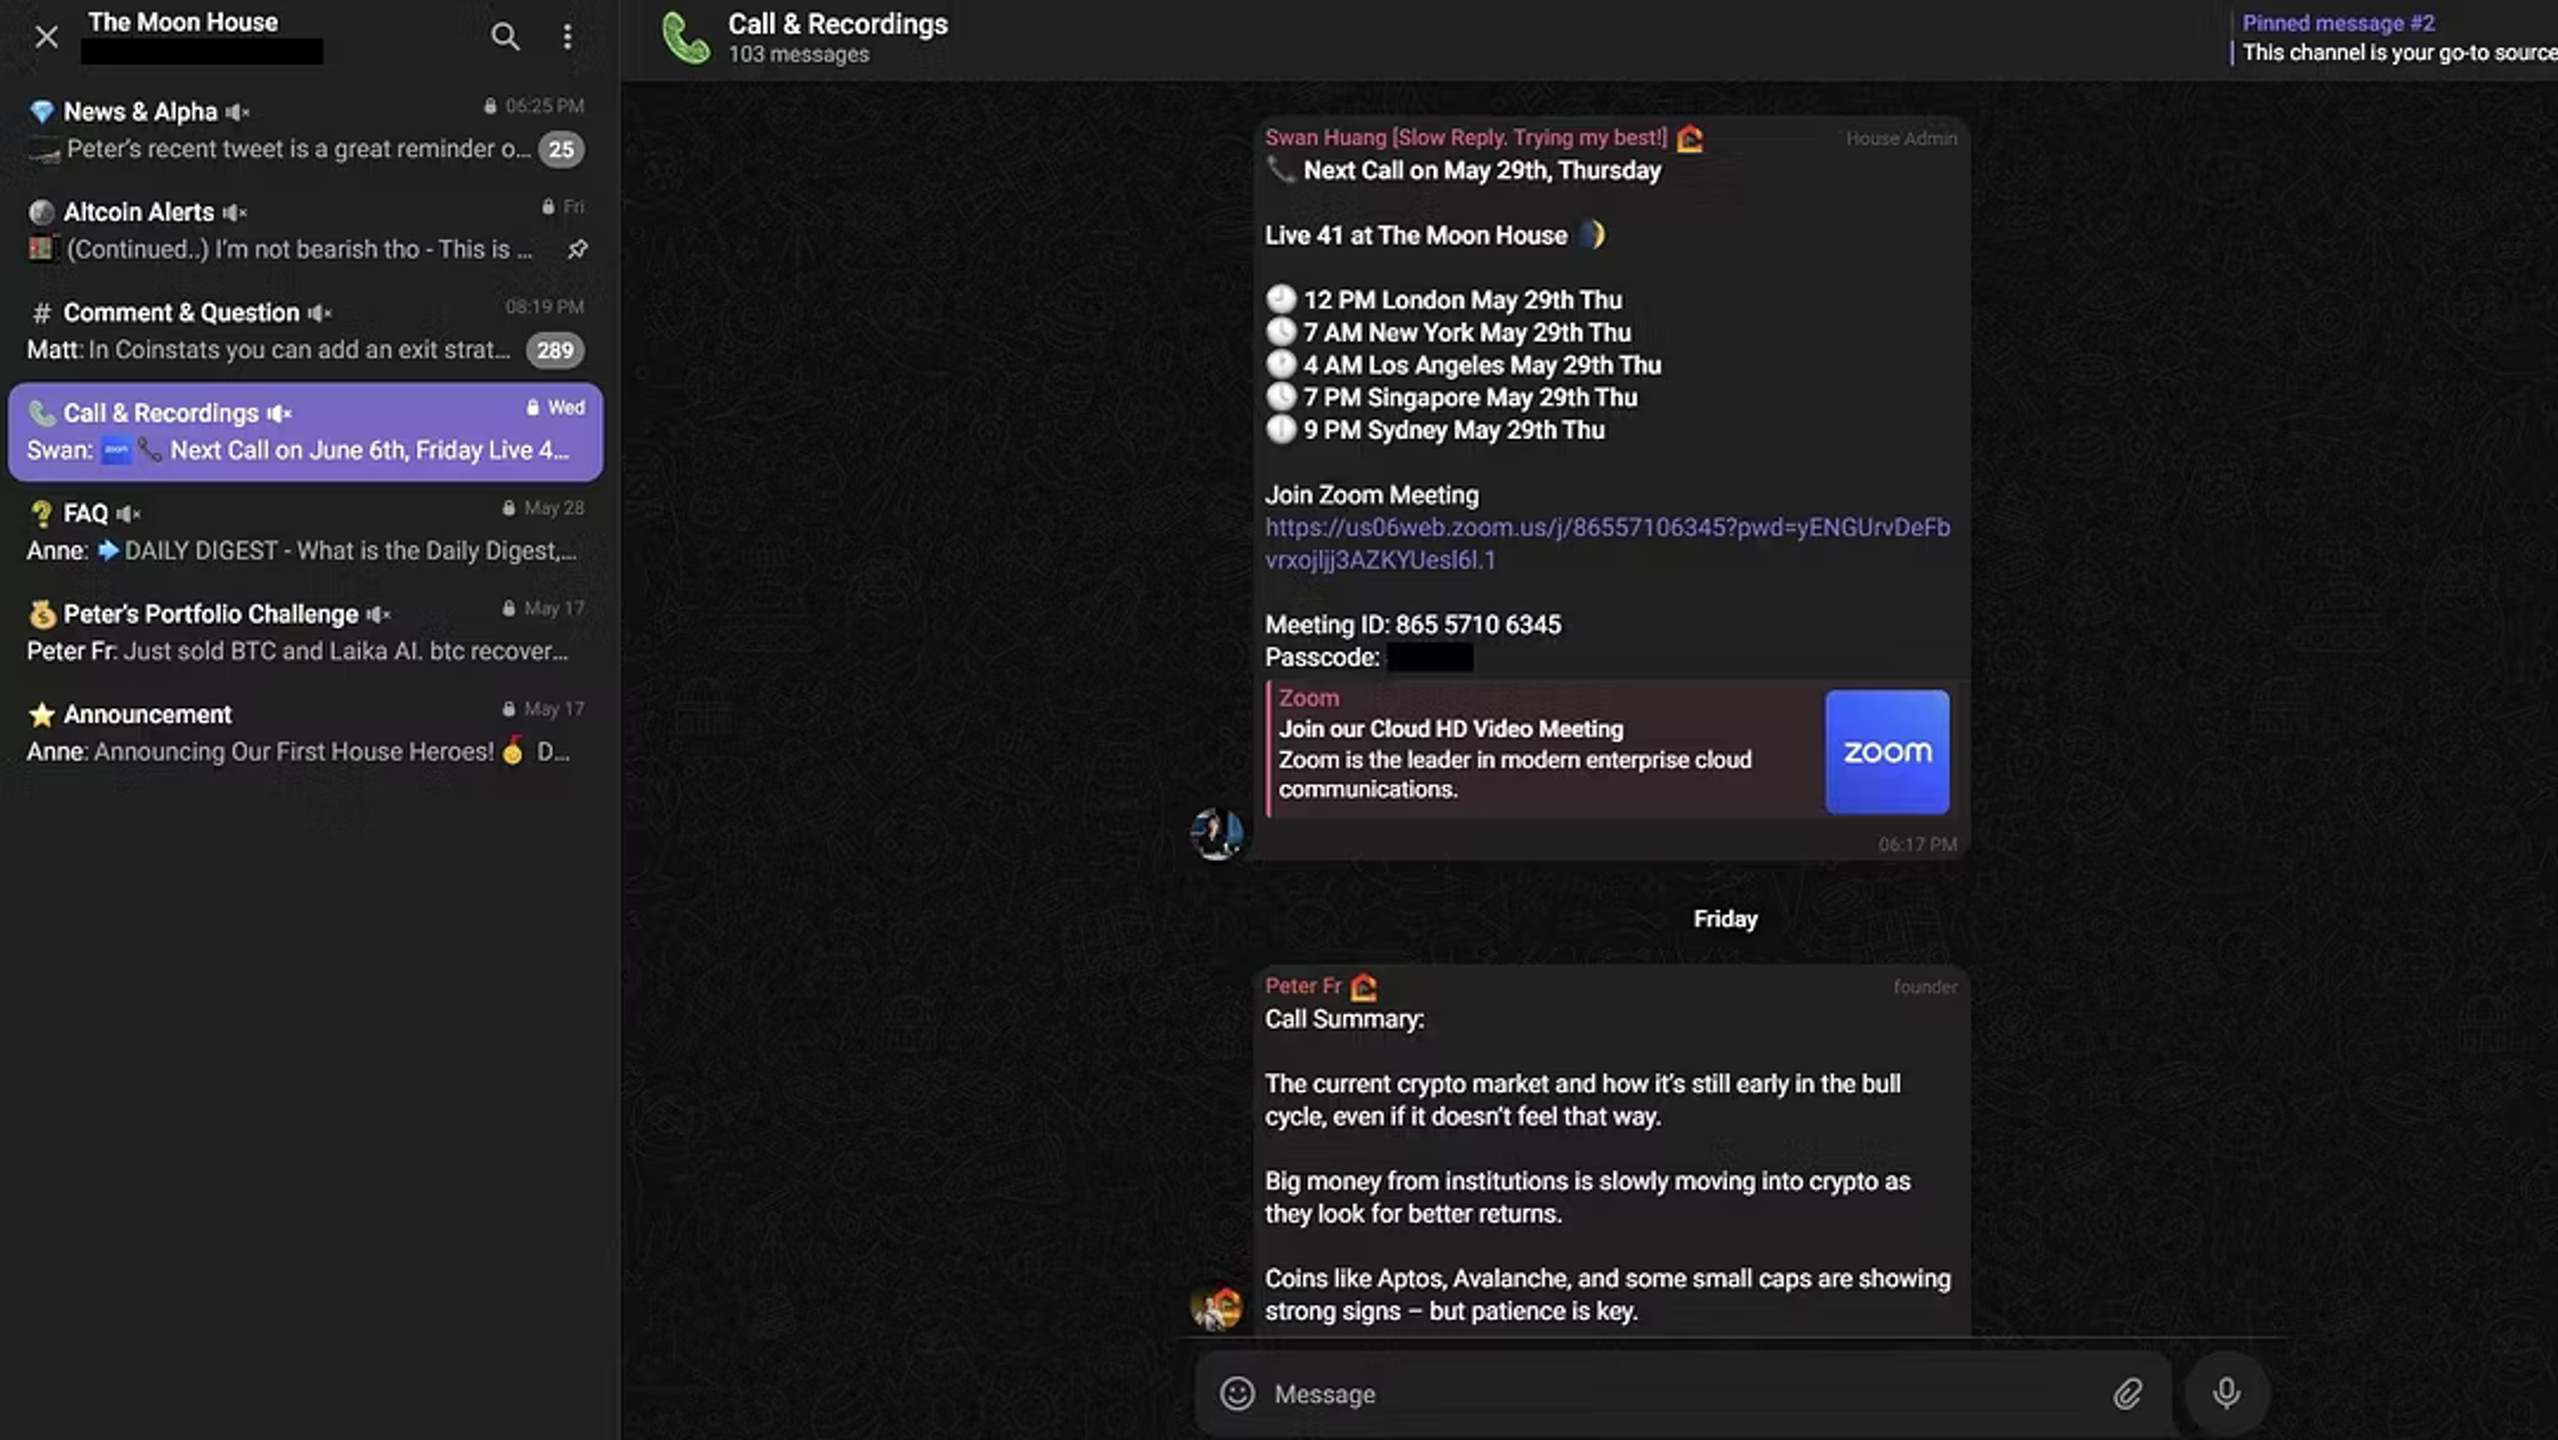
Task: Click the muted speaker icon beside FAQ
Action: click(x=128, y=514)
